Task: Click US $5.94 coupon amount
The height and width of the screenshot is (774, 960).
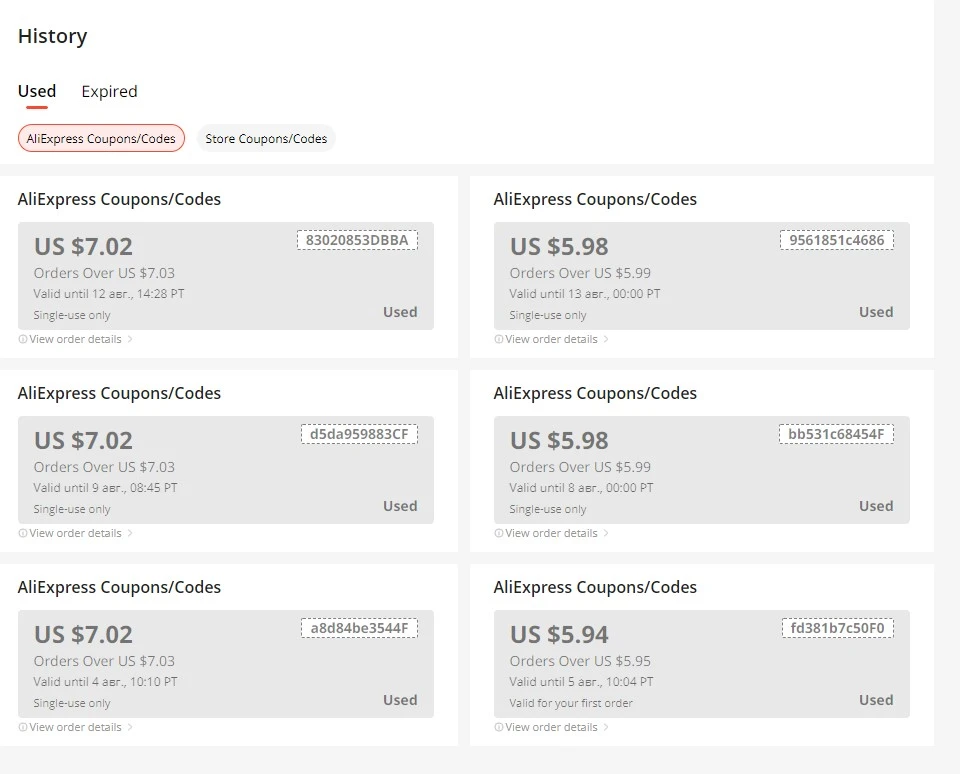Action: 559,634
